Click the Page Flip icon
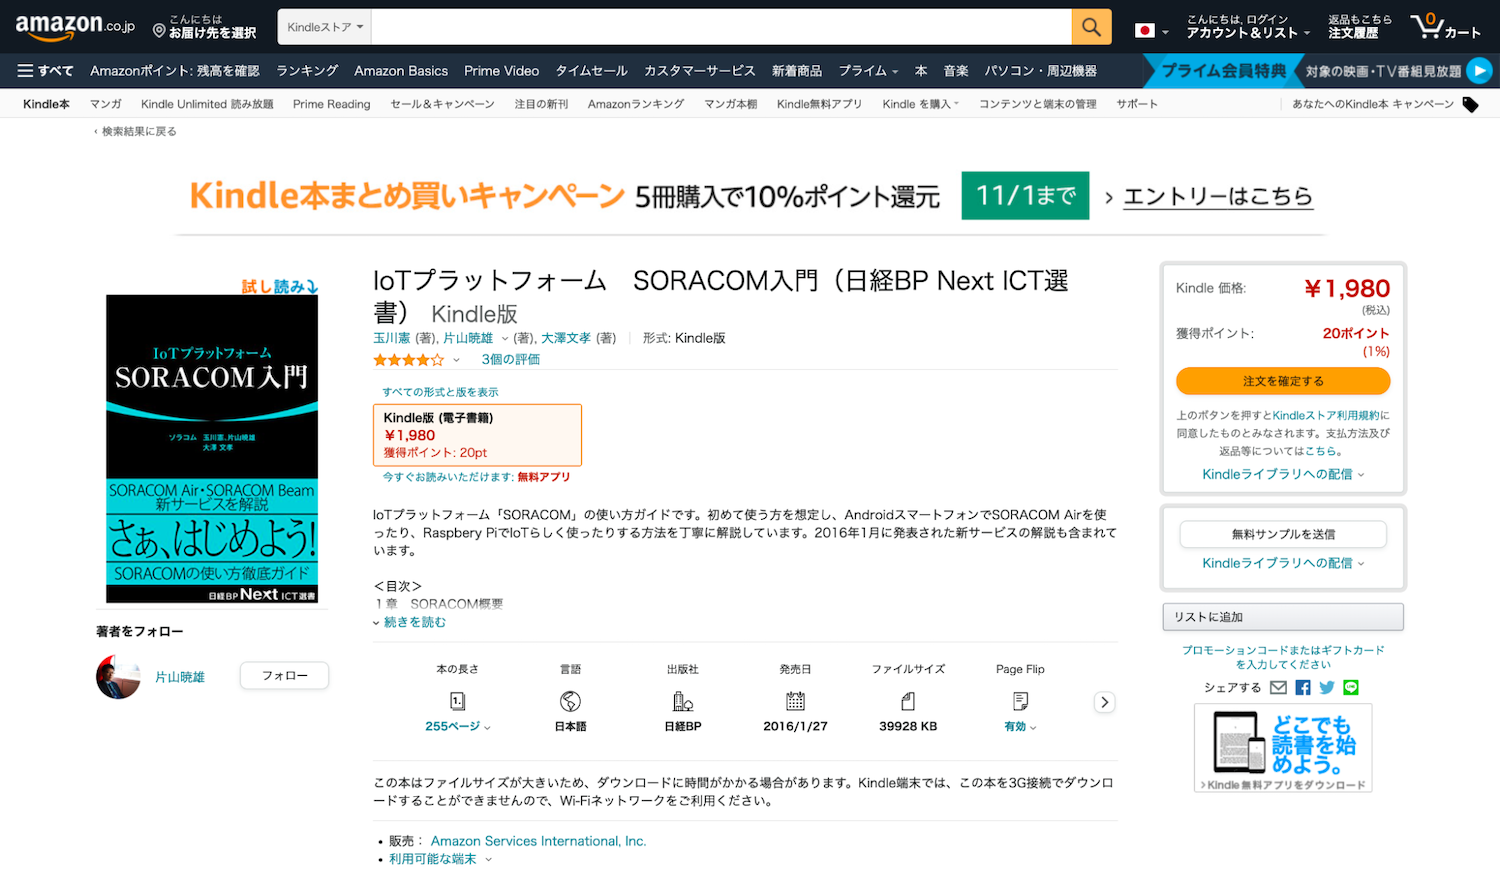 click(x=1020, y=701)
